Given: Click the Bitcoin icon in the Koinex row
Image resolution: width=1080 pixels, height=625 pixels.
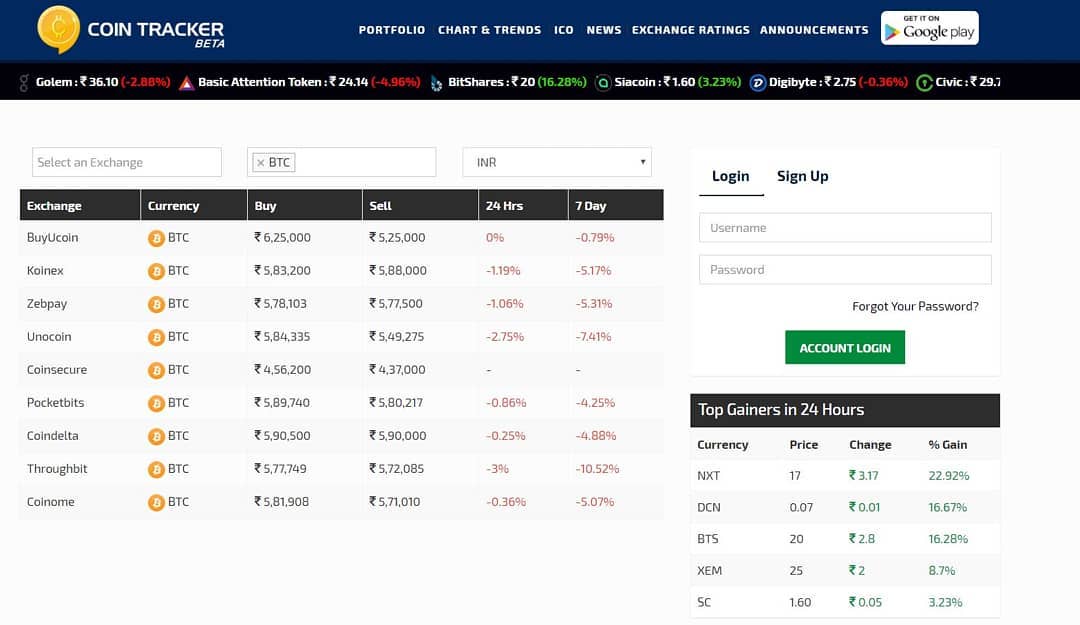Looking at the screenshot, I should coord(156,271).
